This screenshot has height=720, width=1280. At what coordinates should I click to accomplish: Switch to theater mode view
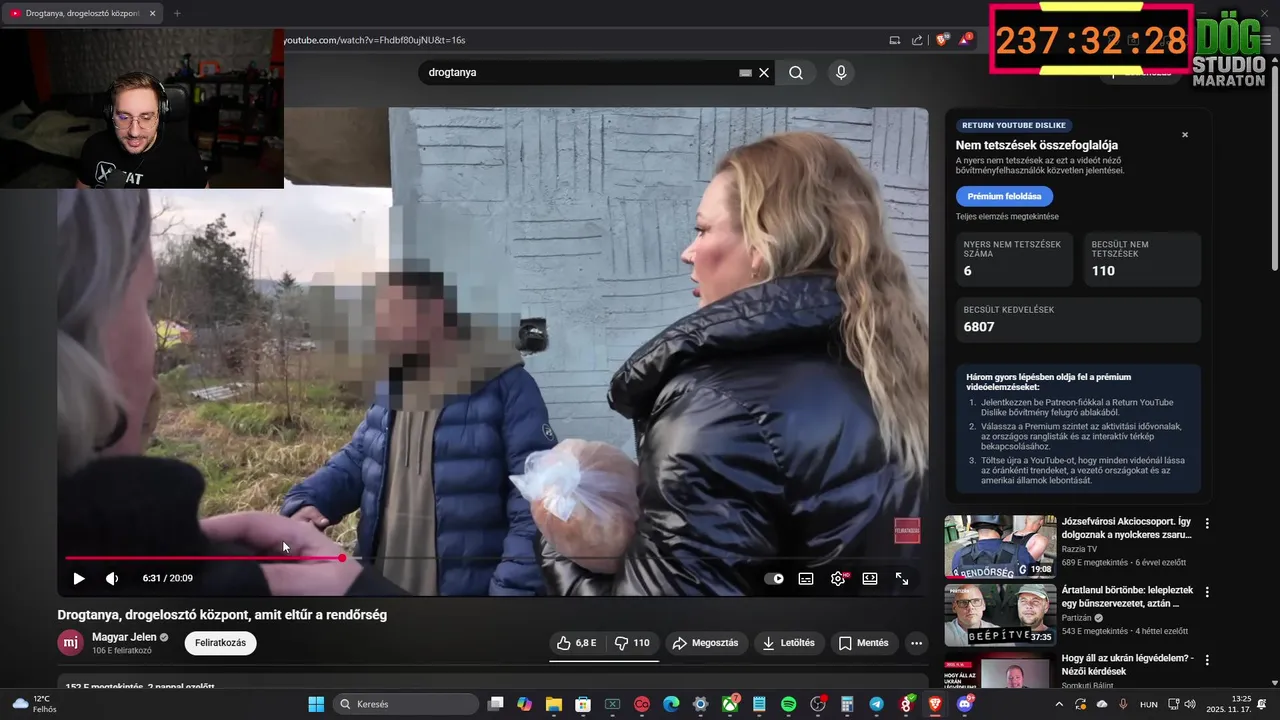[870, 578]
